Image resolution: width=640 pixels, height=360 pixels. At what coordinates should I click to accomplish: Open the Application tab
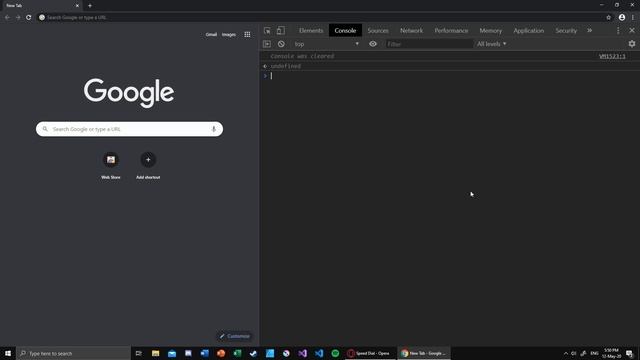tap(529, 31)
